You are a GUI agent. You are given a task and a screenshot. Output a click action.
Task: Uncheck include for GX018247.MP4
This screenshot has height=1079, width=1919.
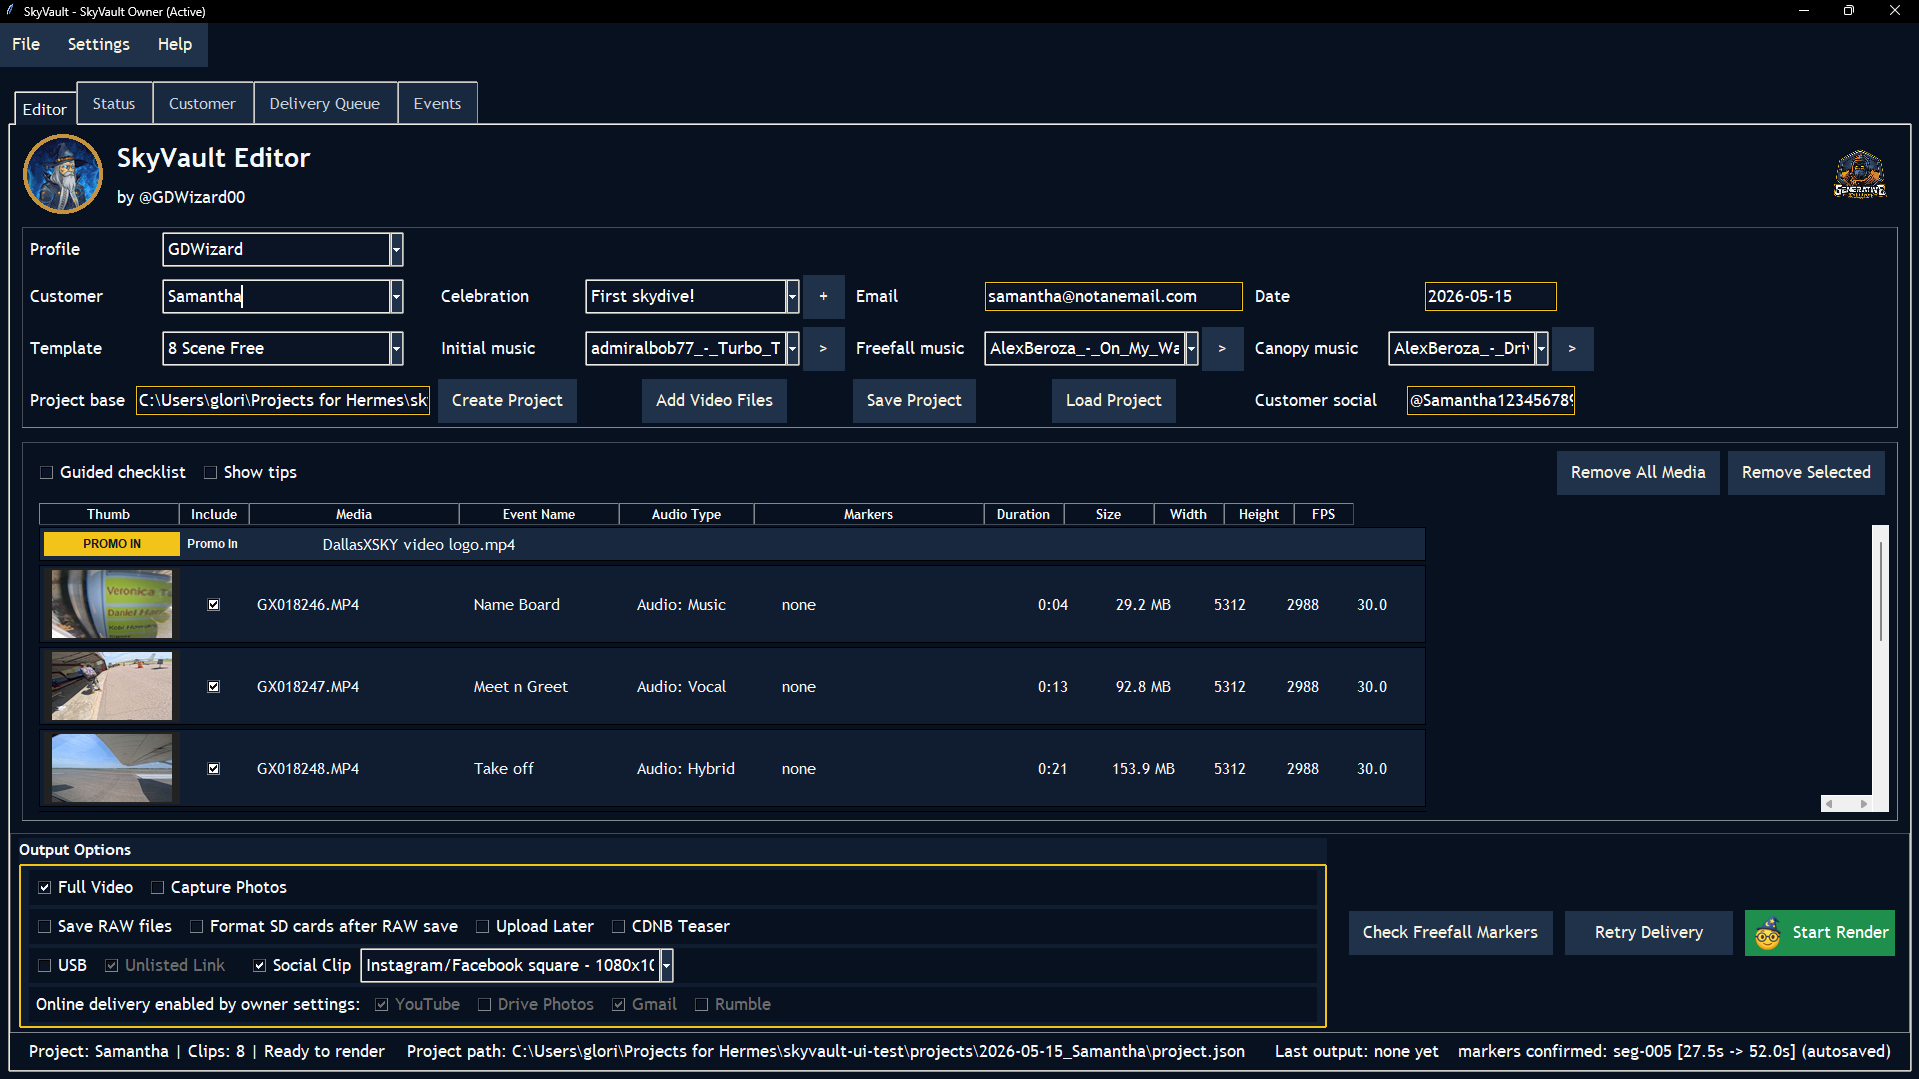click(214, 687)
